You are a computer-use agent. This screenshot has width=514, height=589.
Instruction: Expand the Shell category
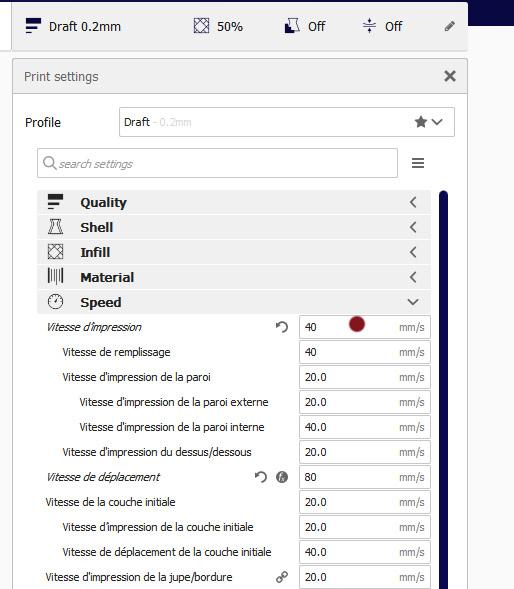[x=234, y=227]
